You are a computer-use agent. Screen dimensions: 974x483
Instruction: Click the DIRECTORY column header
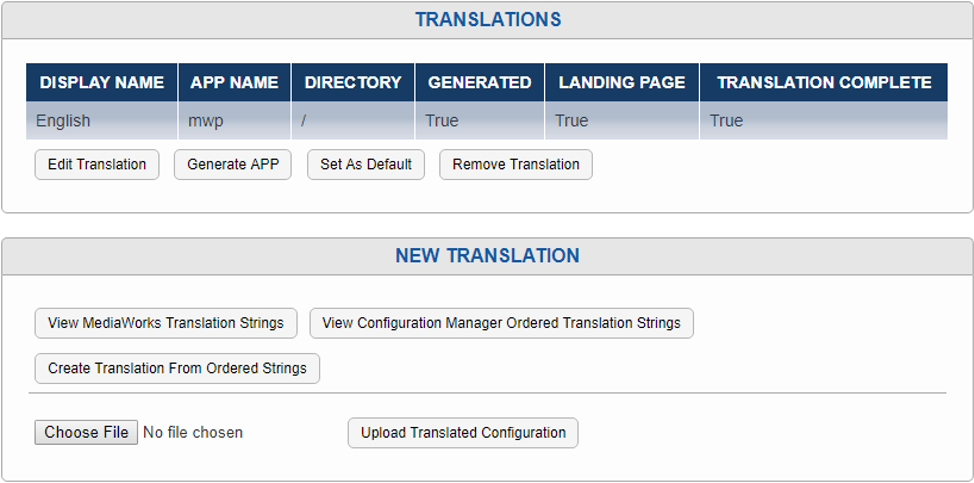coord(353,83)
